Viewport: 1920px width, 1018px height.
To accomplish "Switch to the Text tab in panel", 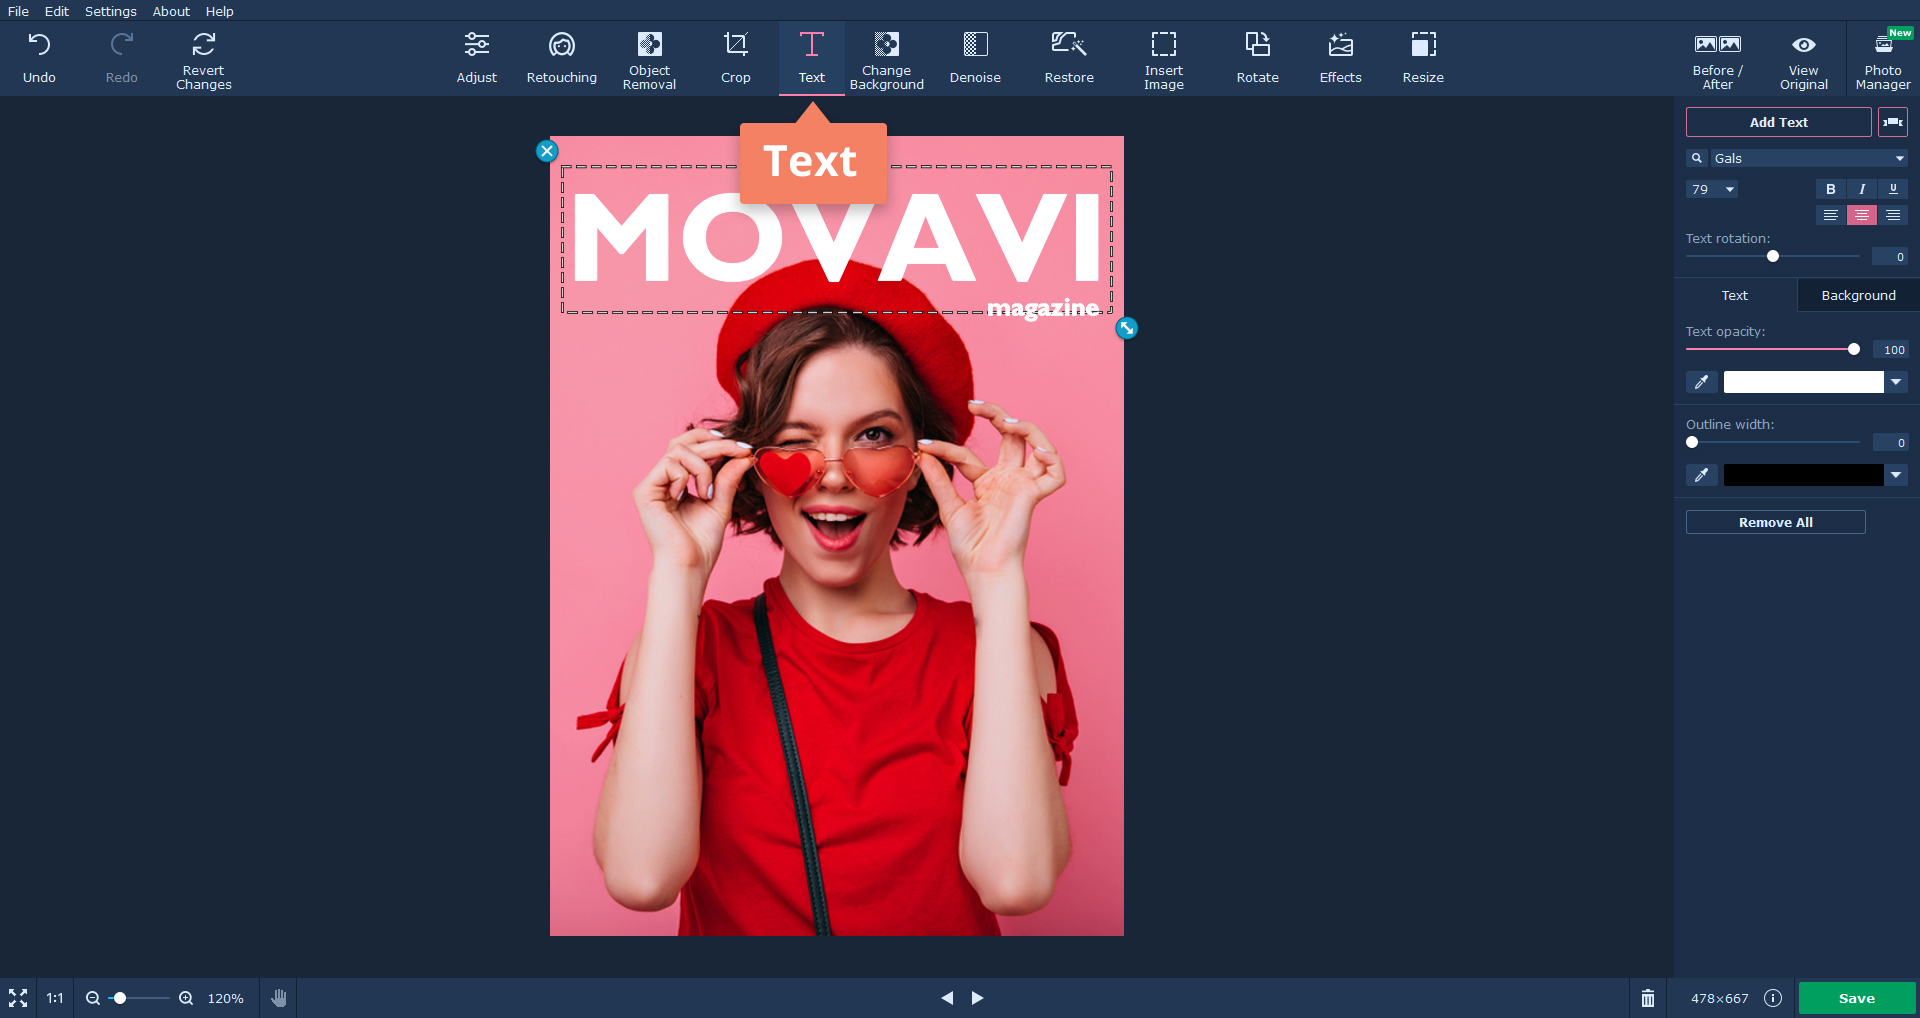I will pyautogui.click(x=1735, y=295).
